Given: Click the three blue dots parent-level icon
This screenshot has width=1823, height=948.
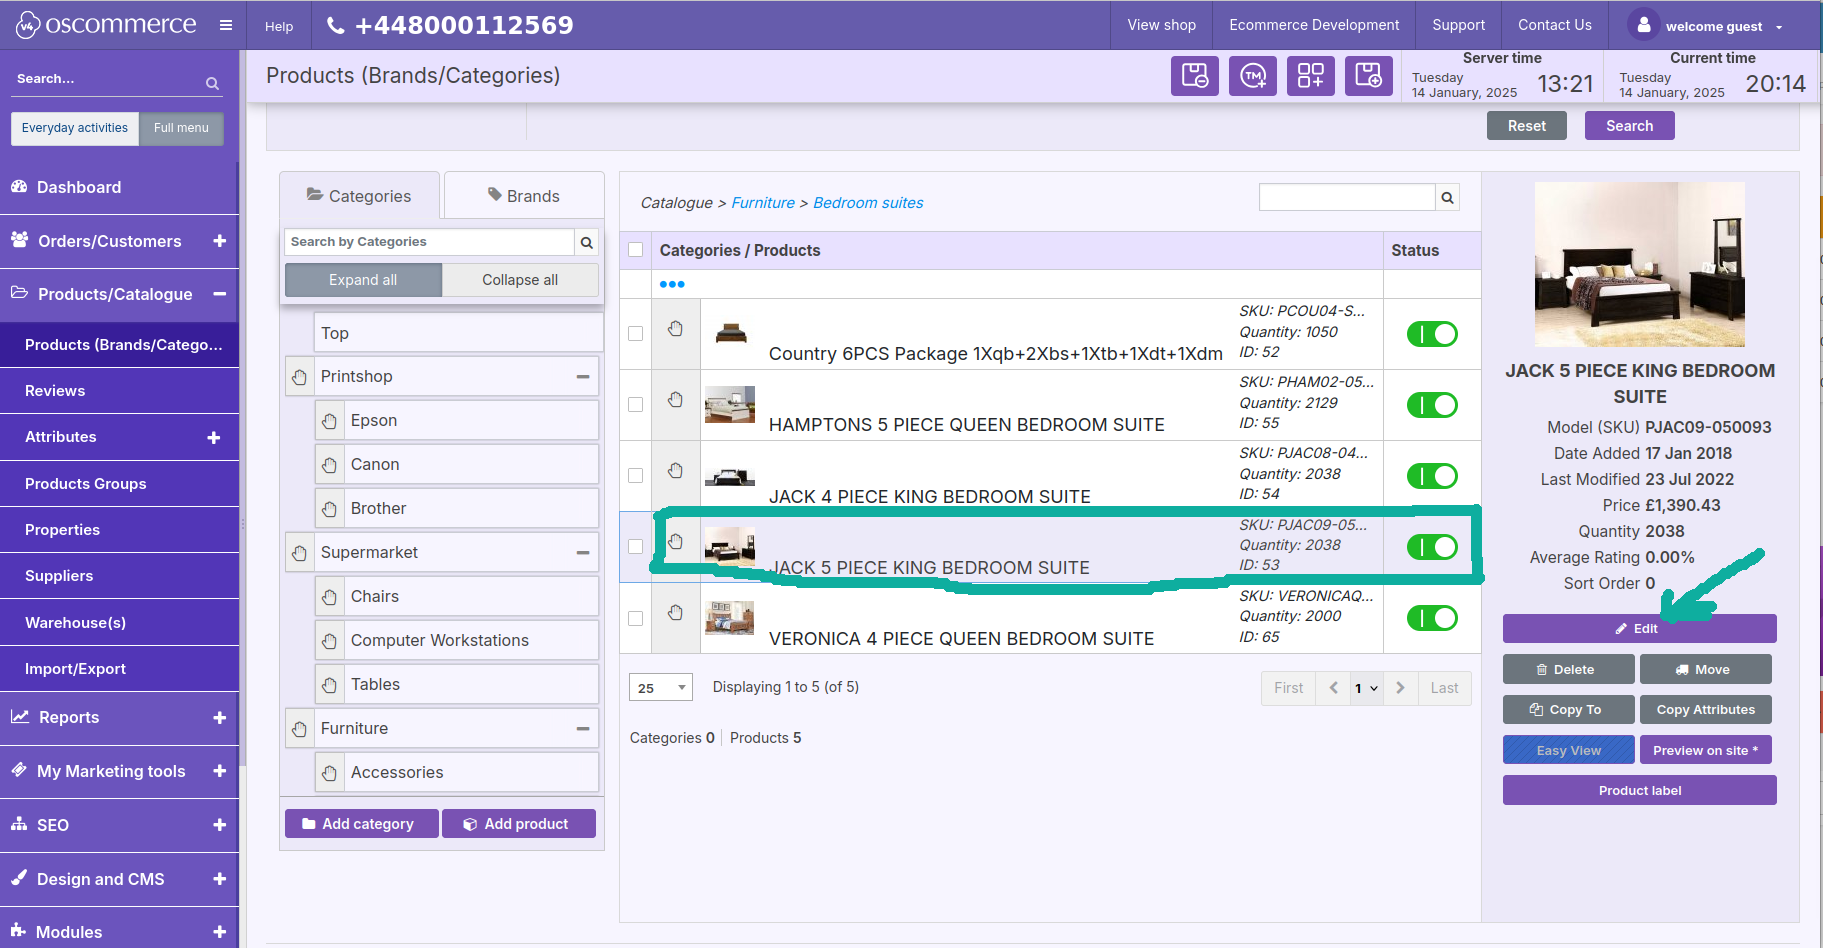Looking at the screenshot, I should (672, 284).
